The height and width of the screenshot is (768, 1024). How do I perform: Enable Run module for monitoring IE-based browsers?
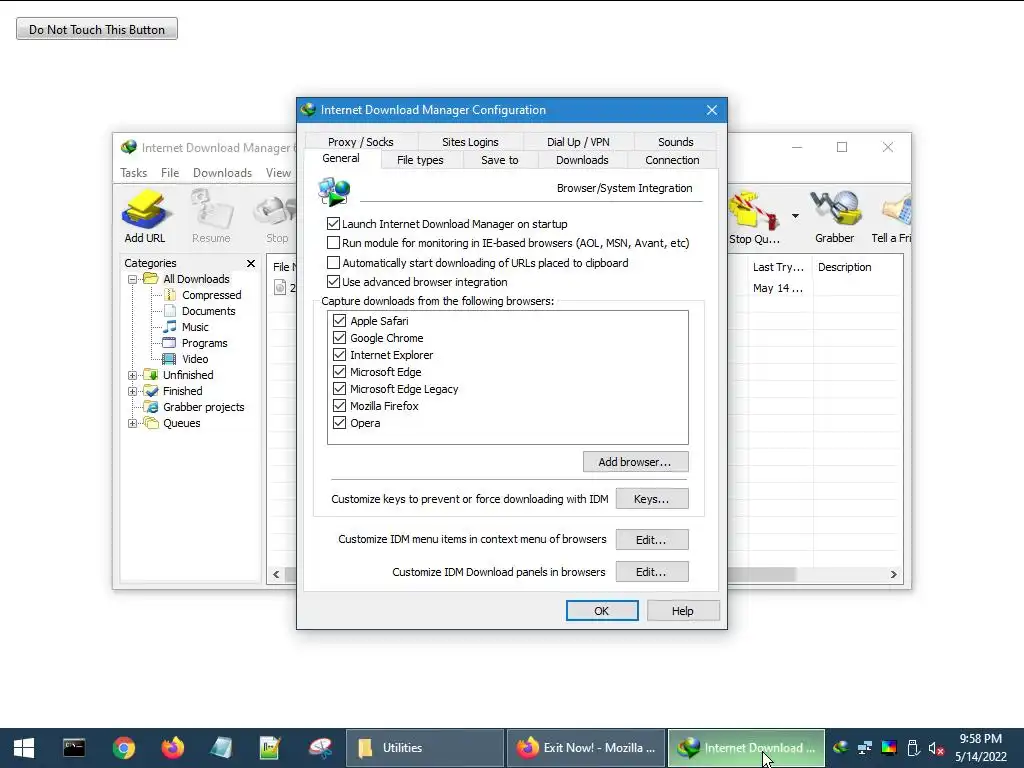[333, 243]
